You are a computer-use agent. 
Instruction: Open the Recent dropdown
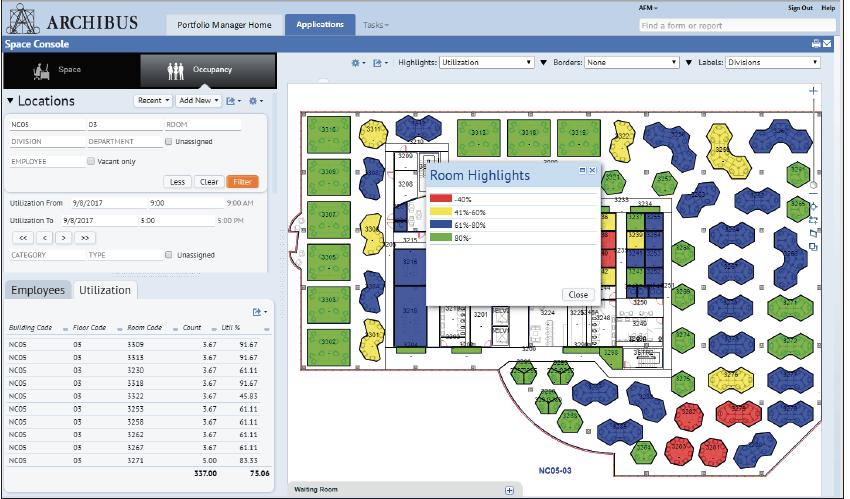click(152, 101)
